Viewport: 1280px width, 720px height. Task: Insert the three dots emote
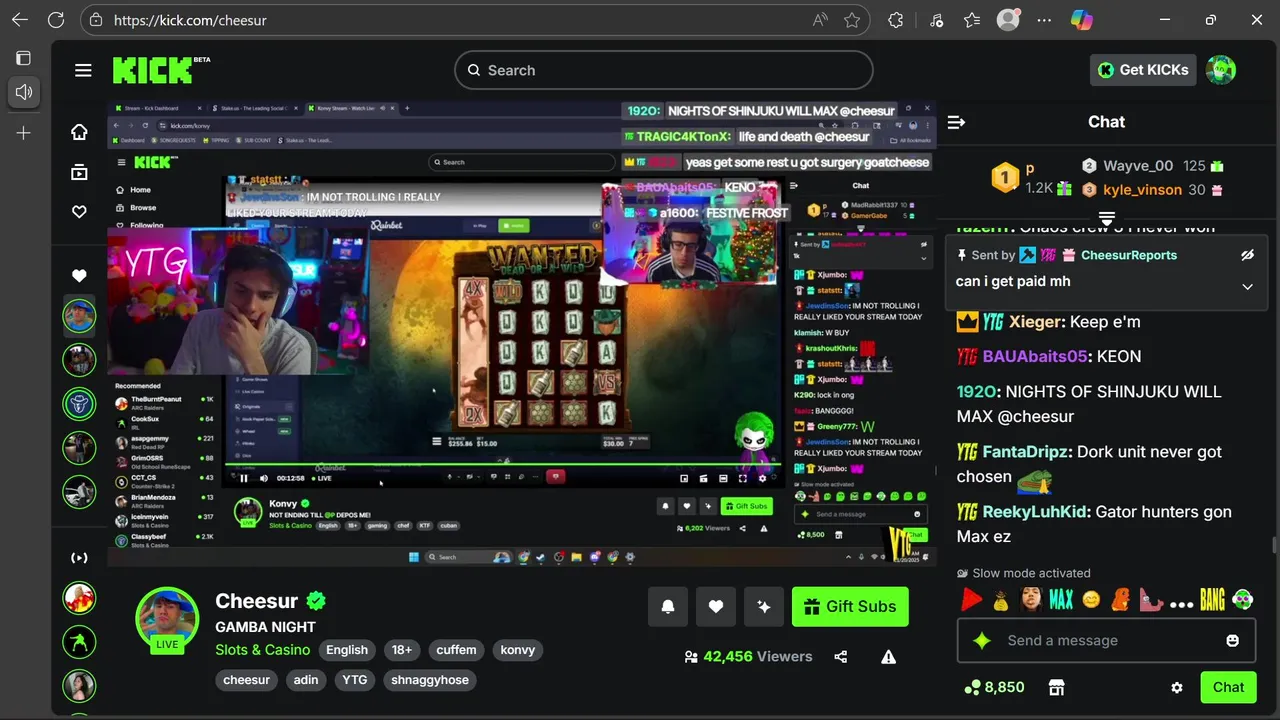1181,604
